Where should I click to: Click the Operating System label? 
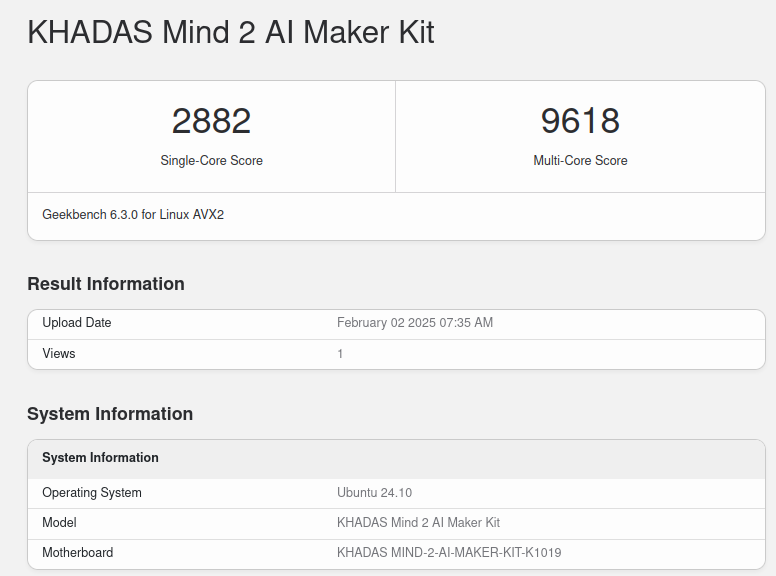[x=92, y=492]
